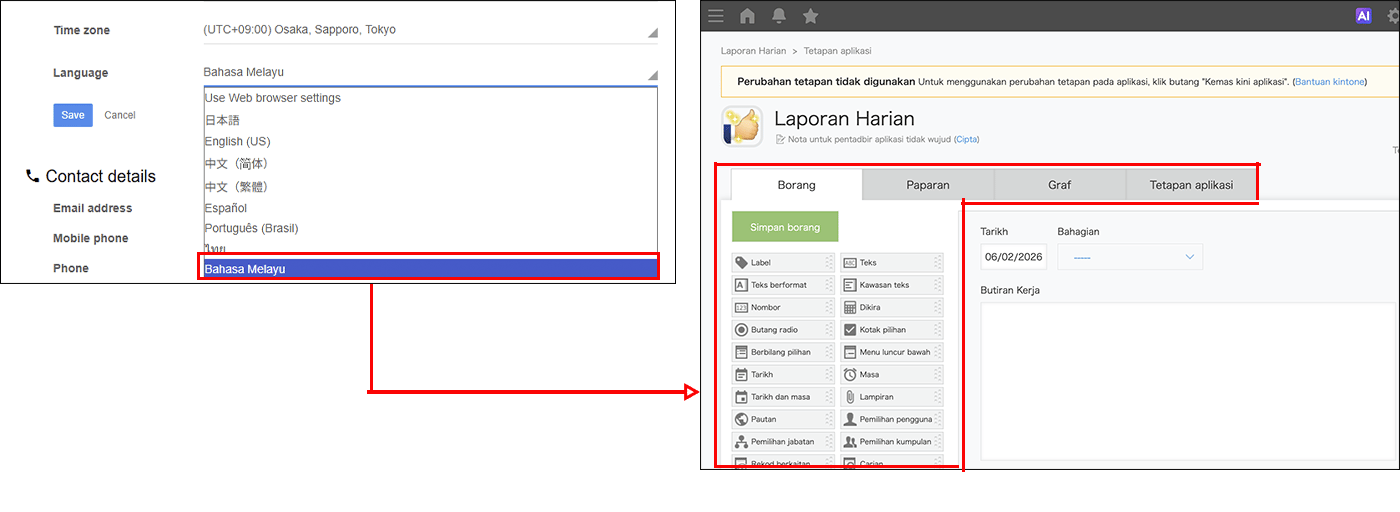Open the Tetapan aplikasi tab

[1191, 185]
